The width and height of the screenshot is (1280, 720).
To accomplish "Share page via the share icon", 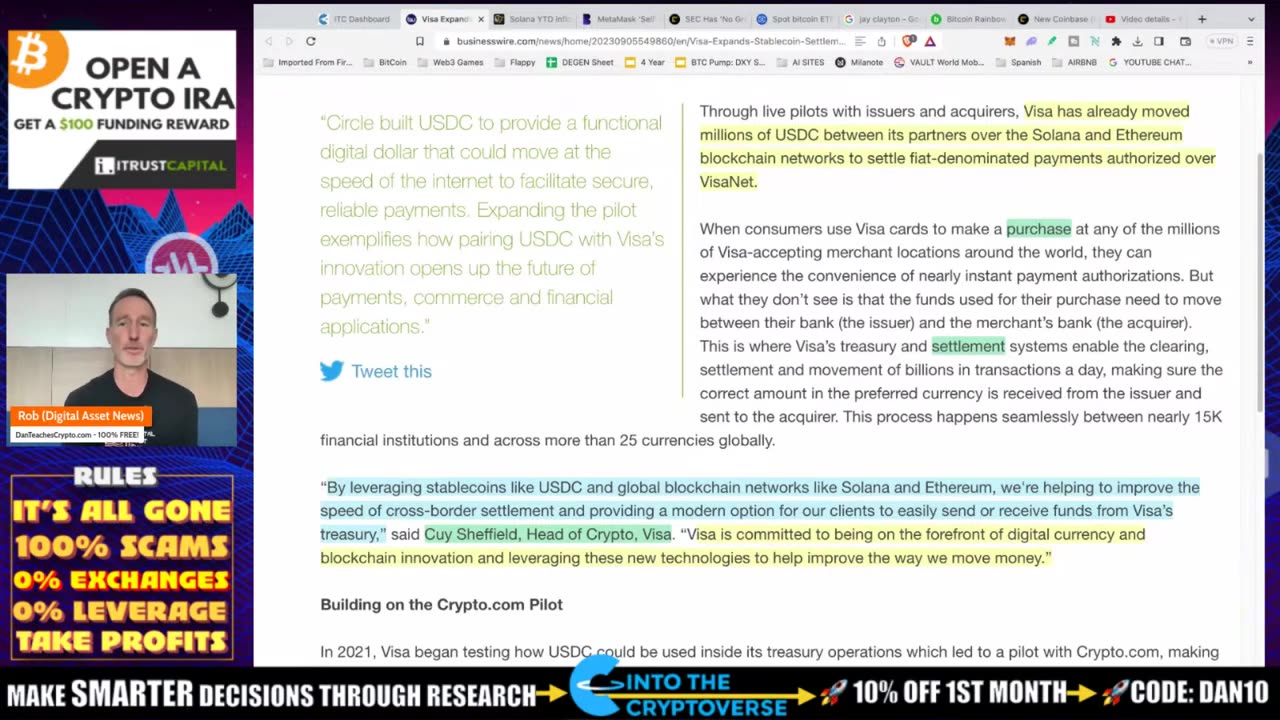I will point(881,41).
